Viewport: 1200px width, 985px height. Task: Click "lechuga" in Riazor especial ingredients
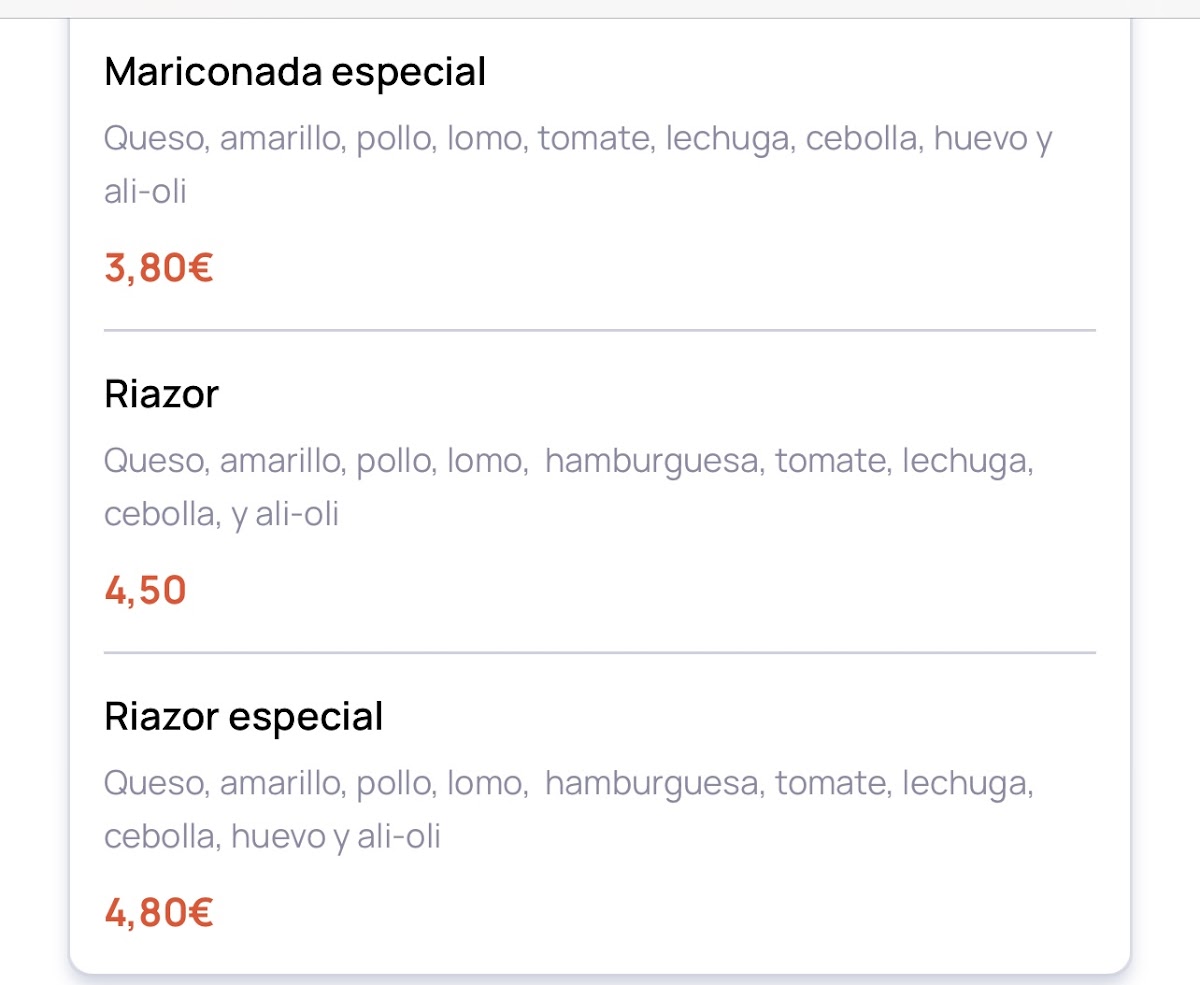point(967,784)
